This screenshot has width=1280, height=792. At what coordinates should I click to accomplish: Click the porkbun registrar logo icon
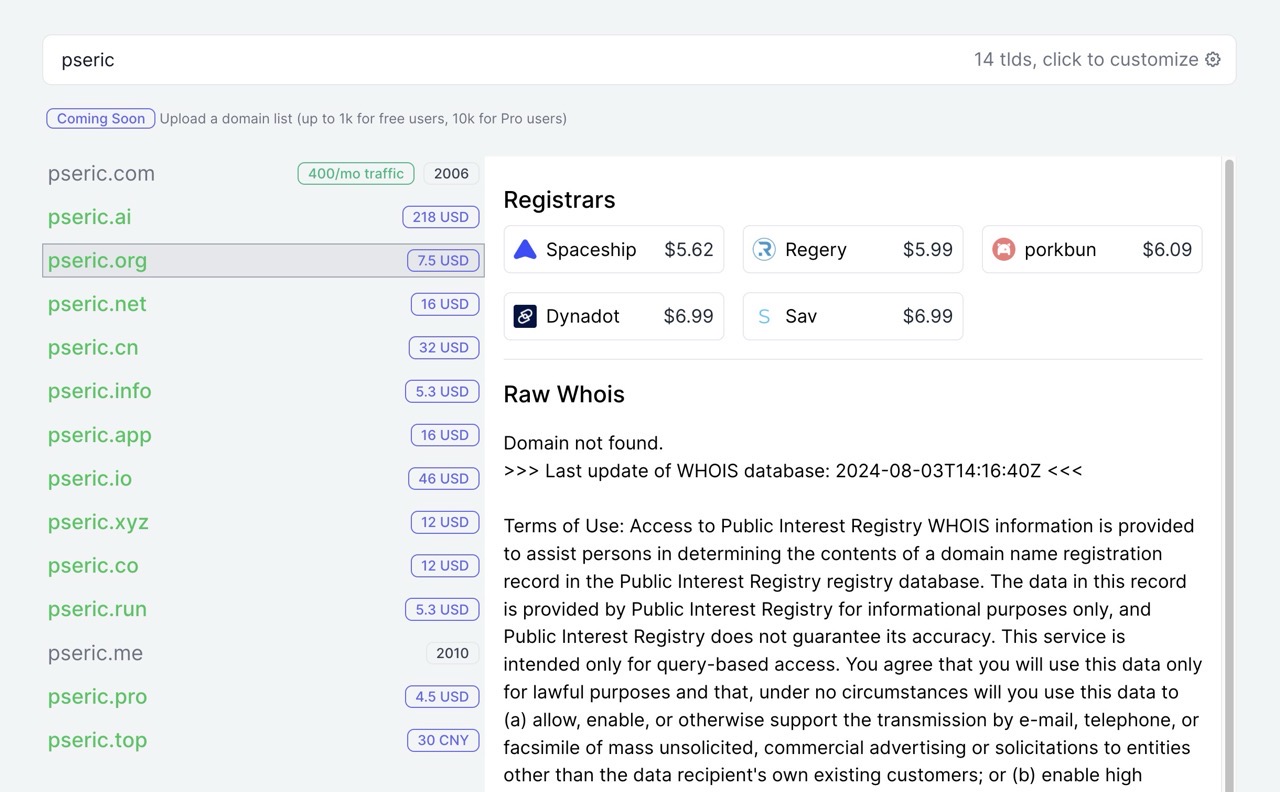[1003, 250]
